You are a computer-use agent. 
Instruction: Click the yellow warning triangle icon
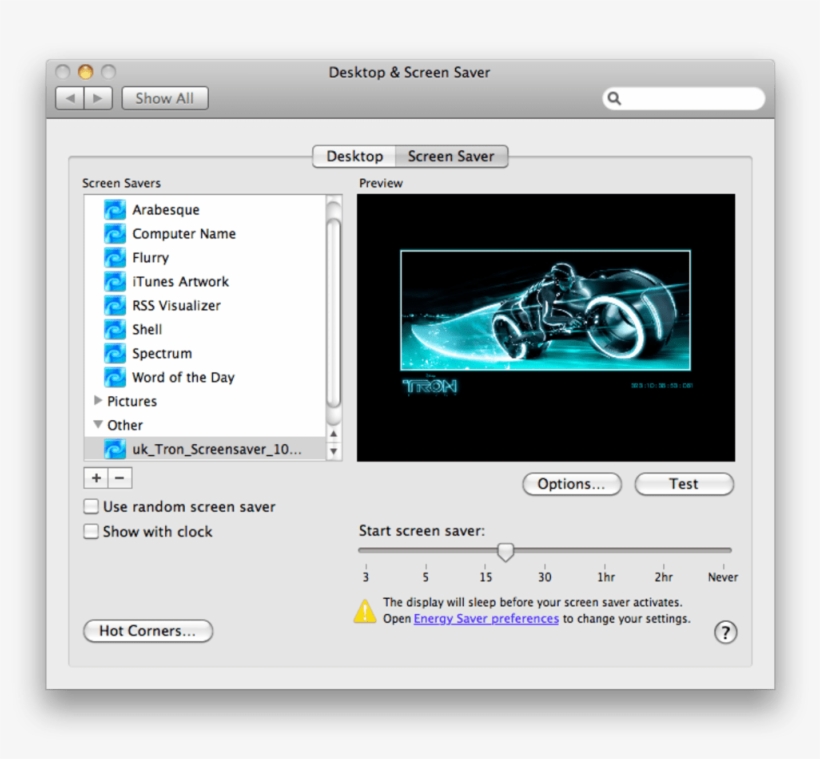click(x=365, y=611)
